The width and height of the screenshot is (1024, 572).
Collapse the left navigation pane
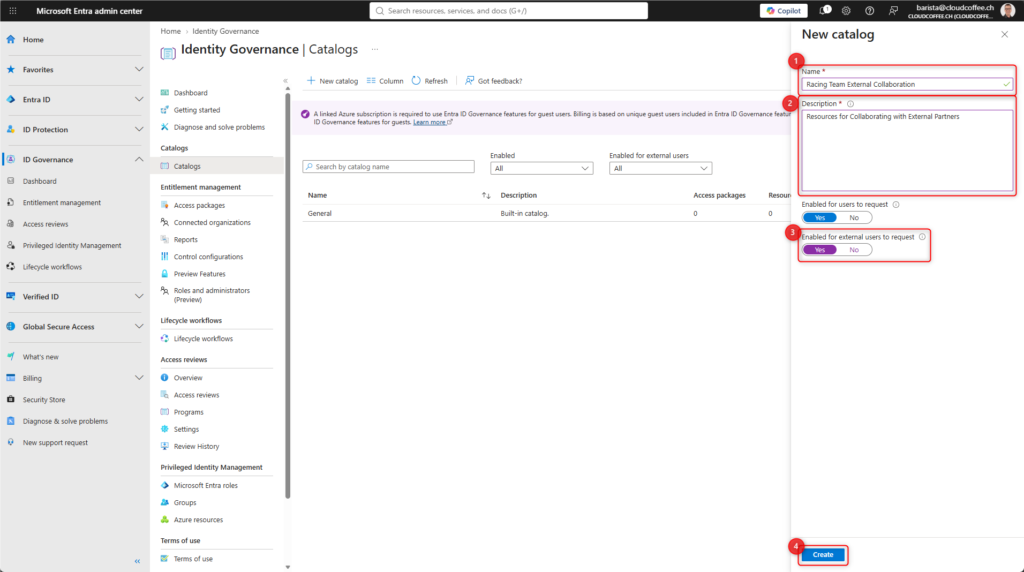pyautogui.click(x=137, y=561)
